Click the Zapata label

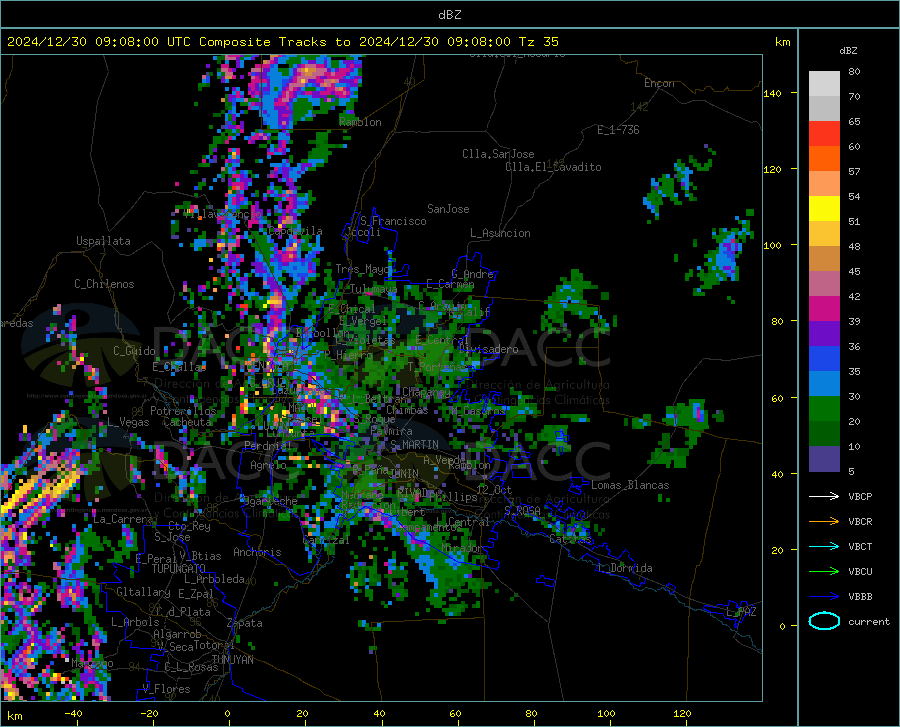(245, 623)
